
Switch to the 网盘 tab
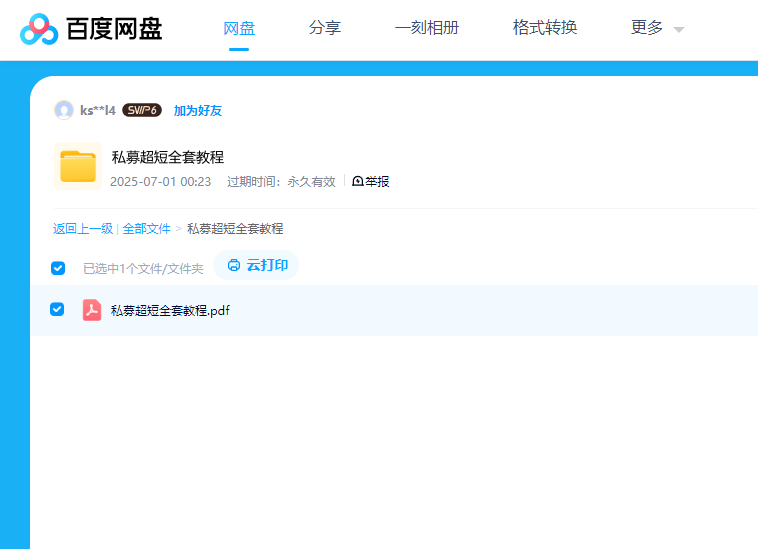239,28
